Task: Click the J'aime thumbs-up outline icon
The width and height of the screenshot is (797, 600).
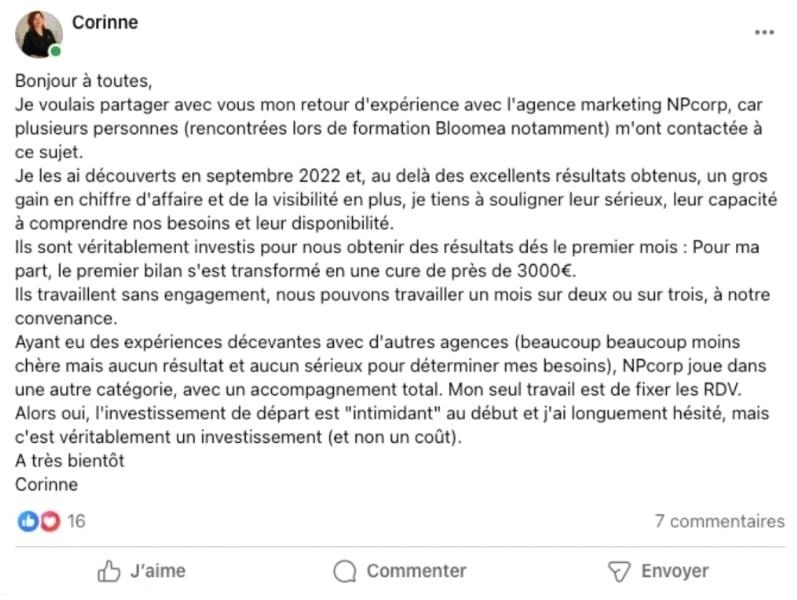Action: pos(109,571)
